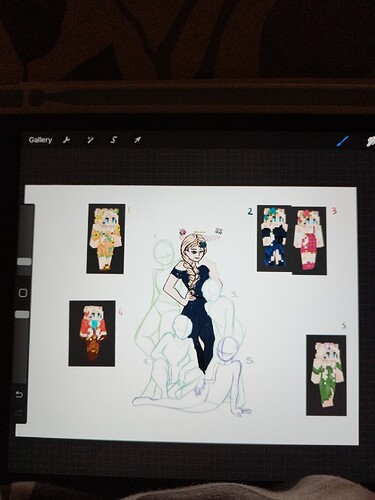Tap the red outfit skin reference image 4
Image resolution: width=375 pixels, height=500 pixels.
(x=92, y=333)
